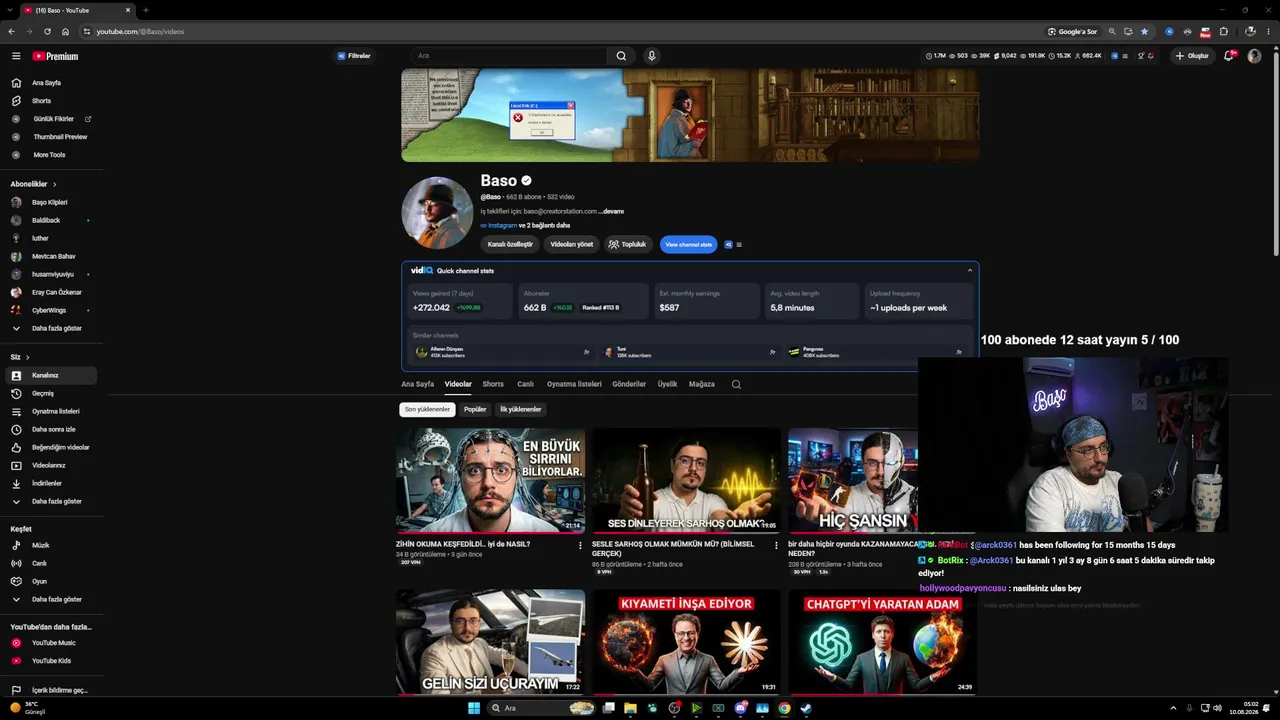Screen dimensions: 1280x720
Task: Click the Google'a Sor button
Action: click(1072, 31)
